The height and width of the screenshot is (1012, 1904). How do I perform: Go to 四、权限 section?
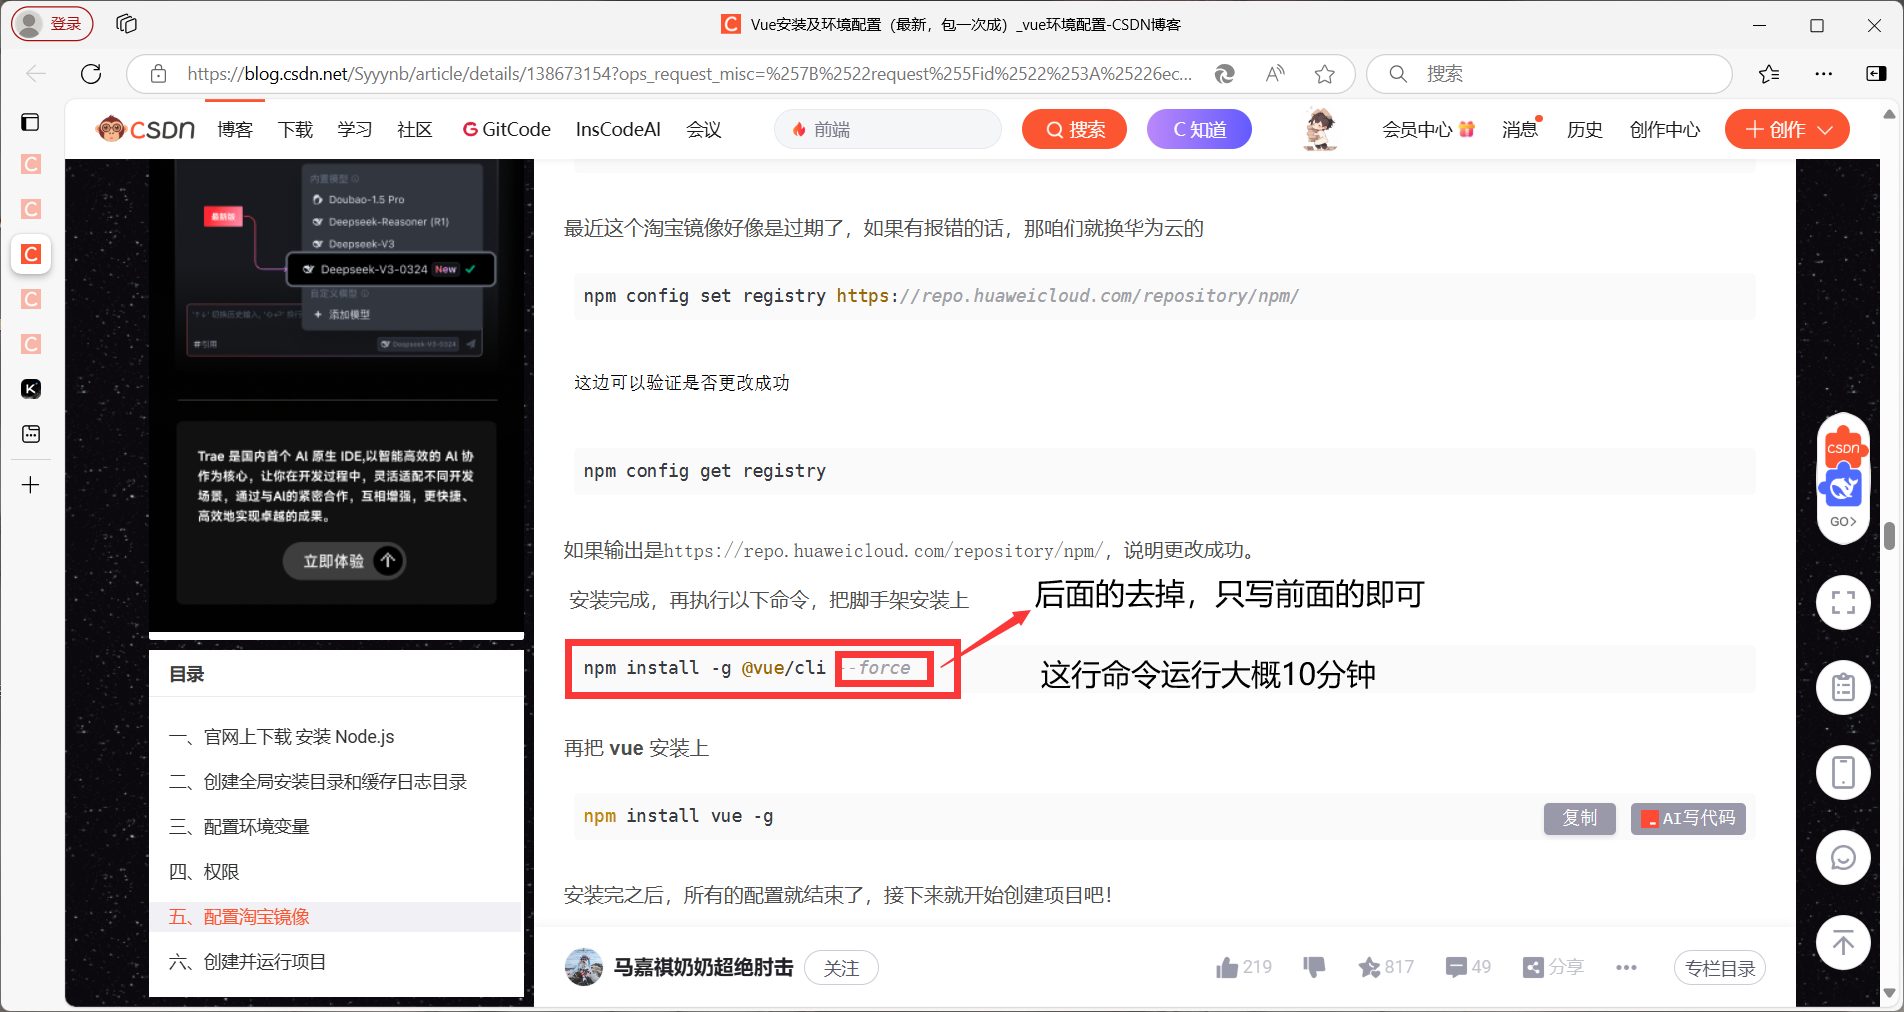coord(204,872)
